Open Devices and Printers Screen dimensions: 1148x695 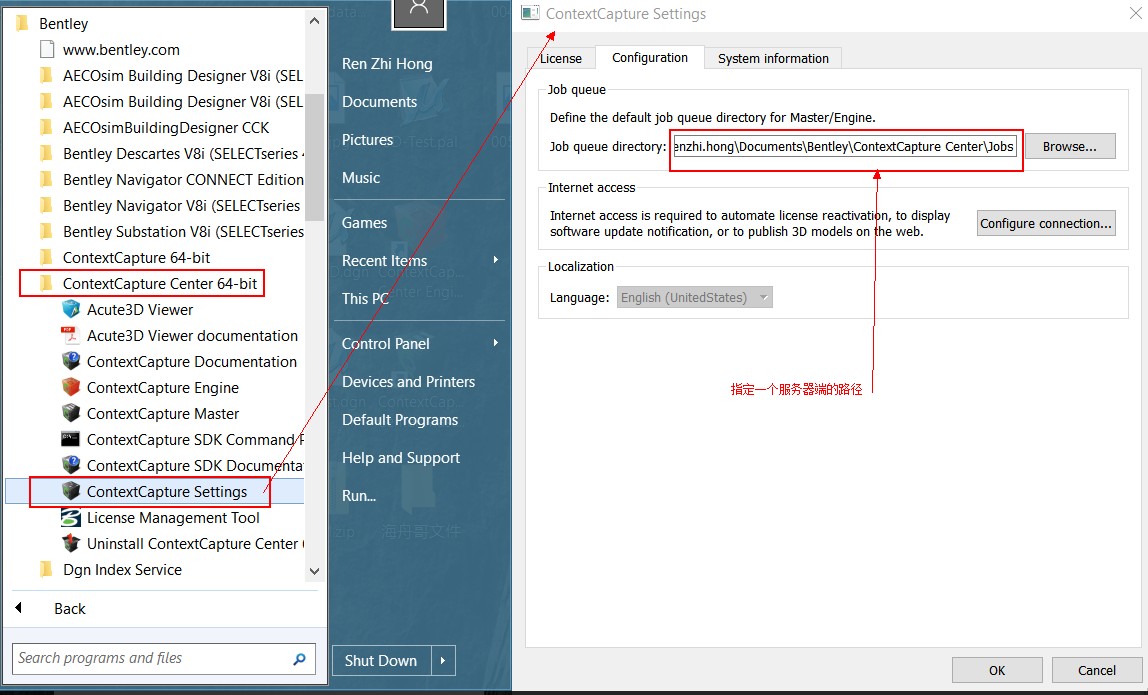[409, 382]
